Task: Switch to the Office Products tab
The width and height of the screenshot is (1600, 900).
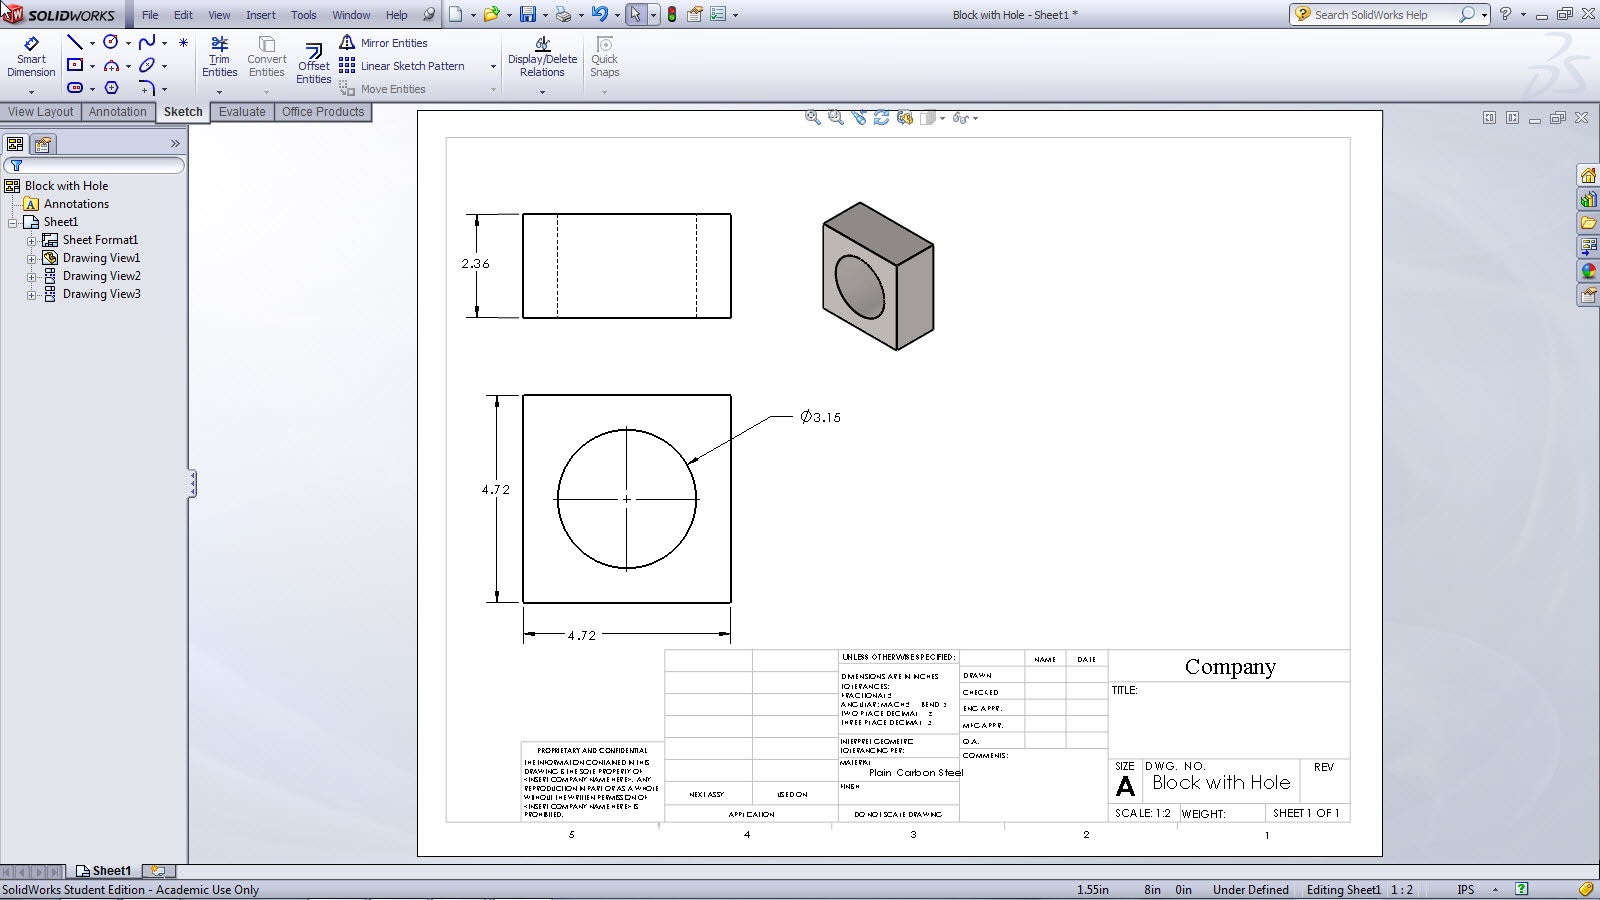Action: click(x=323, y=111)
